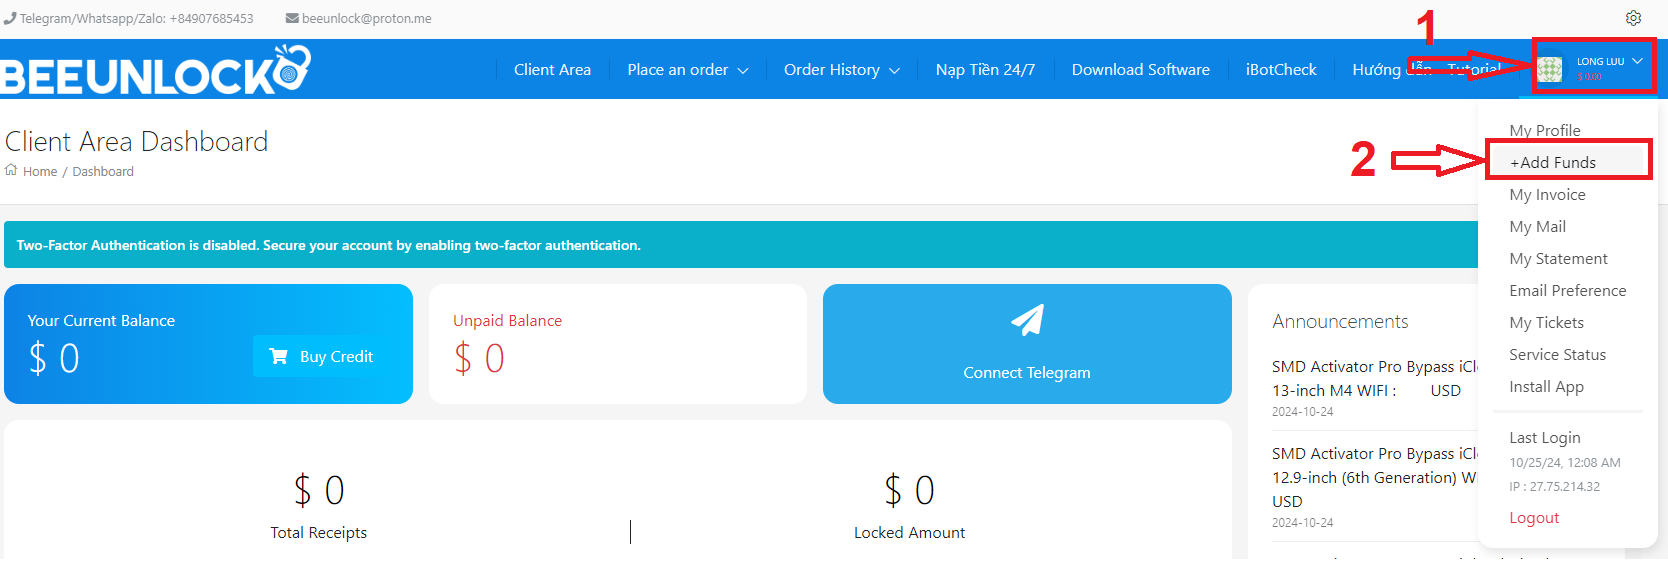Screen dimensions: 1668x563
Task: Click the Logout link
Action: 1534,517
